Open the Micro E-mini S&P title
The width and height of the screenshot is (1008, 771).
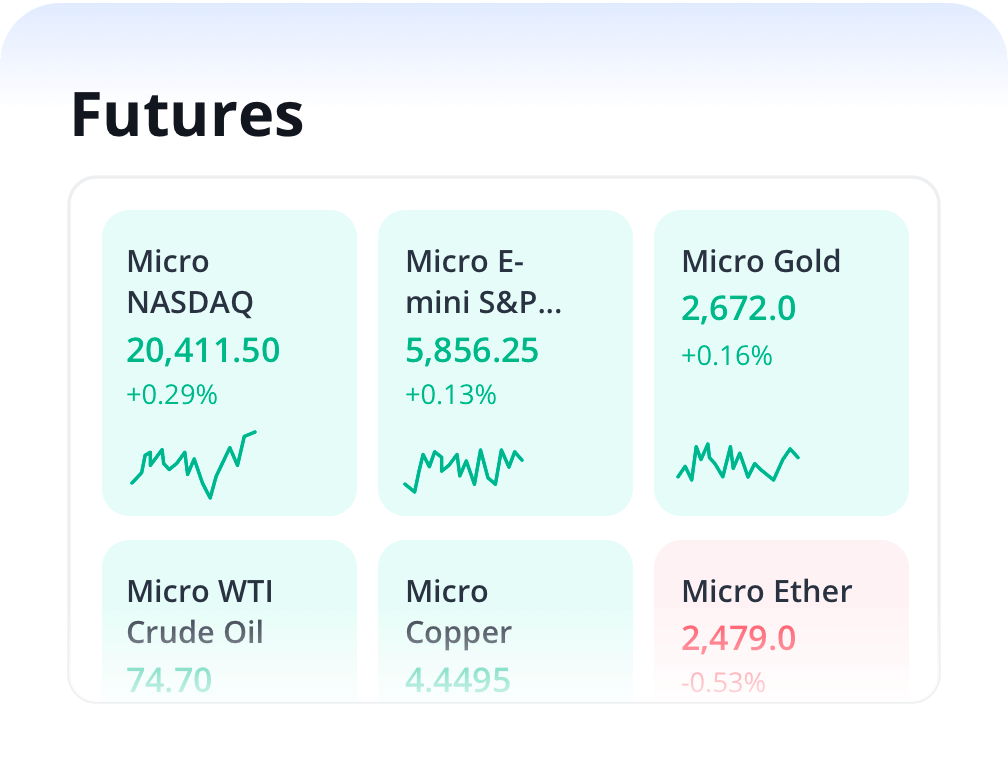(x=483, y=281)
